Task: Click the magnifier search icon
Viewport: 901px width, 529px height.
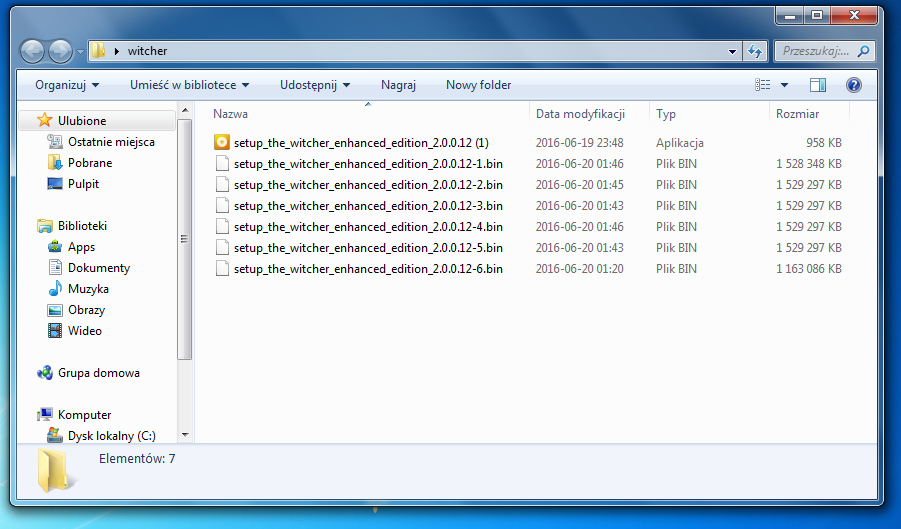Action: tap(864, 51)
